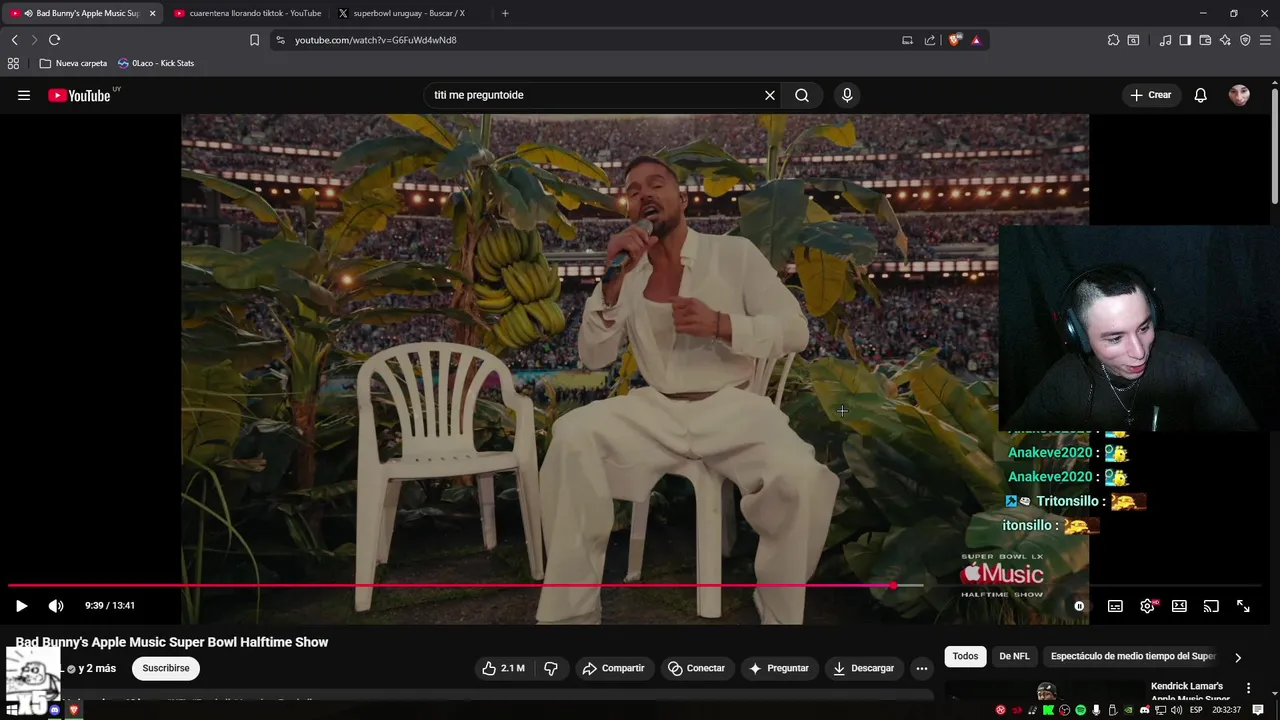Open Brave Wallet icon
Image resolution: width=1280 pixels, height=720 pixels.
point(1205,40)
